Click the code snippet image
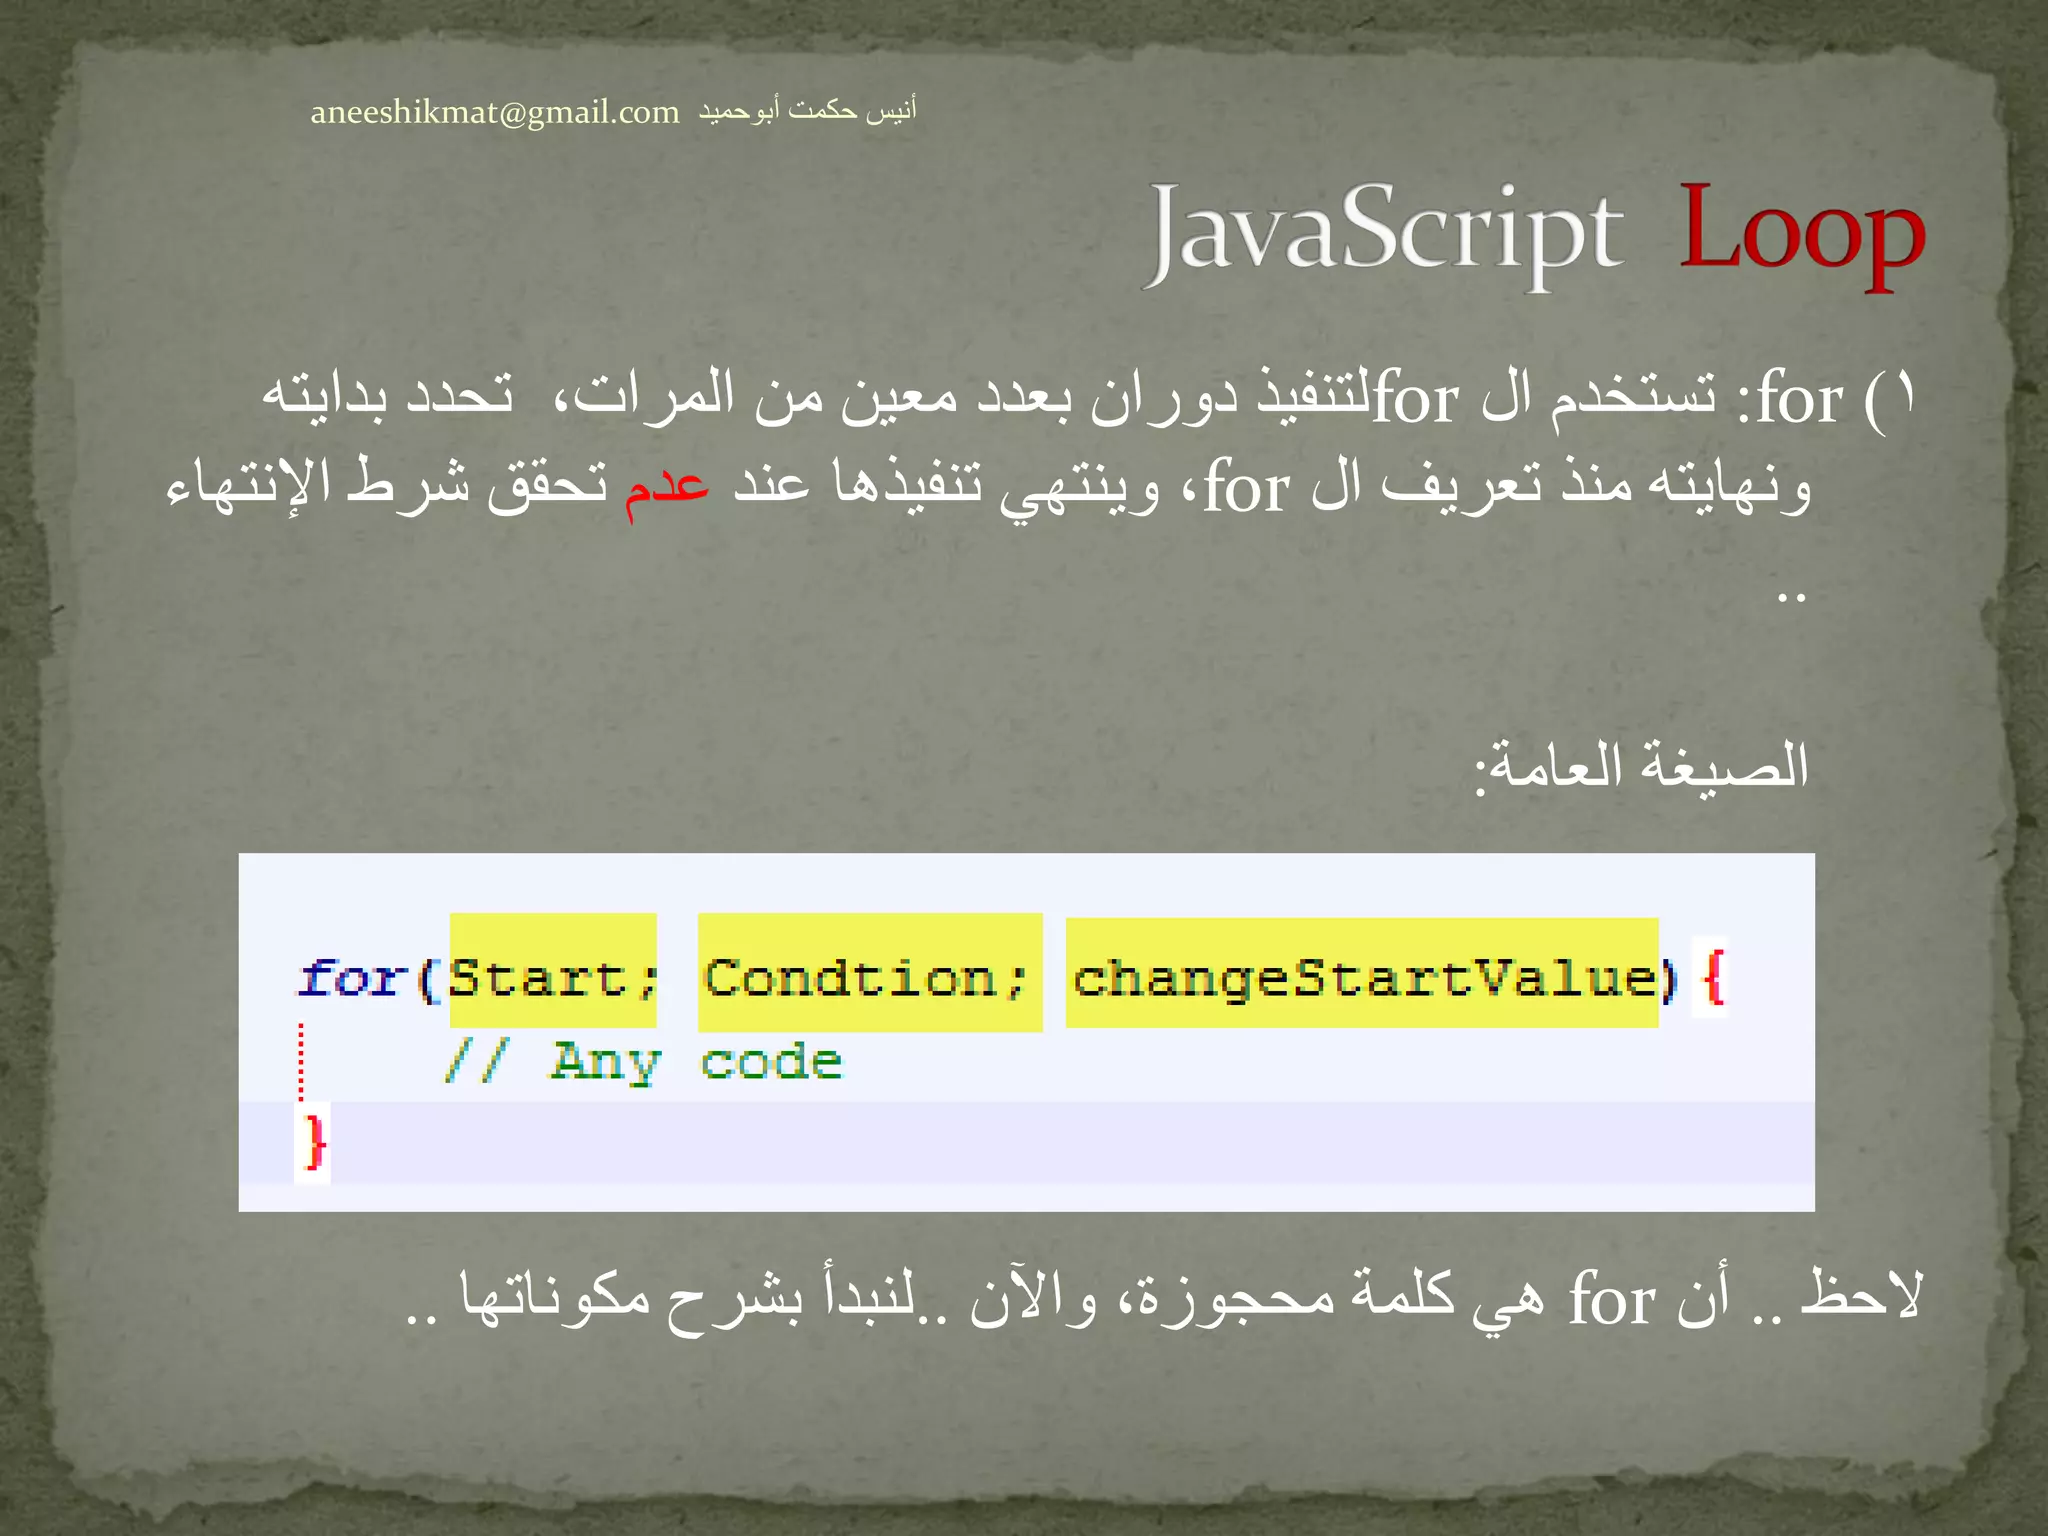The height and width of the screenshot is (1536, 2048). click(1027, 1033)
